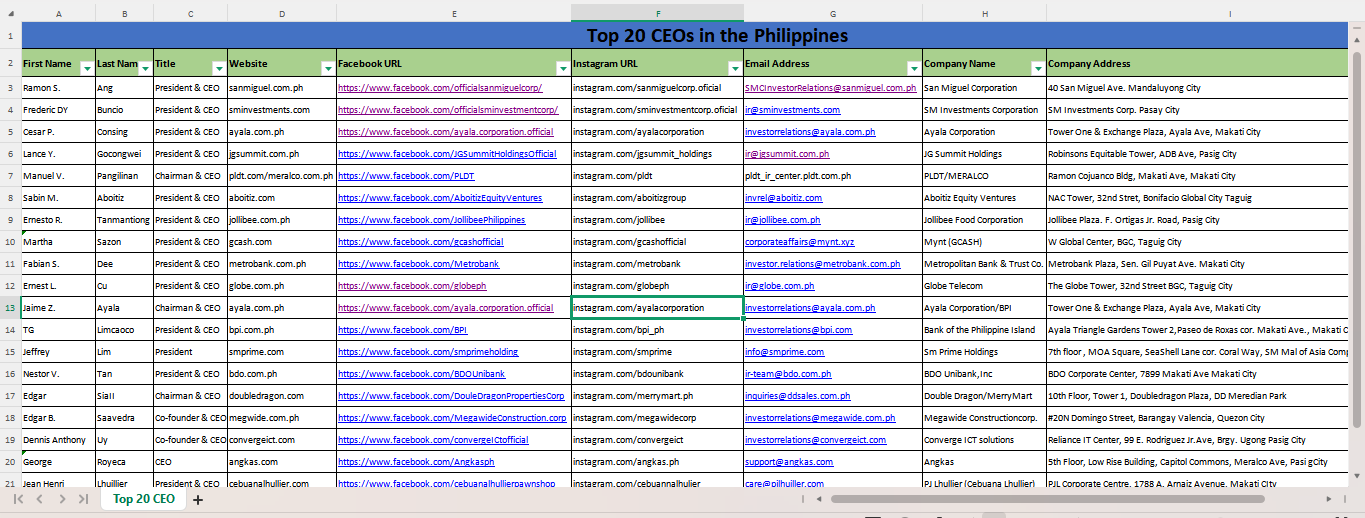Click the SMCInvestorRelations@sanmiguel.com.ph email link
Viewport: 1365px width, 518px height.
pyautogui.click(x=831, y=88)
